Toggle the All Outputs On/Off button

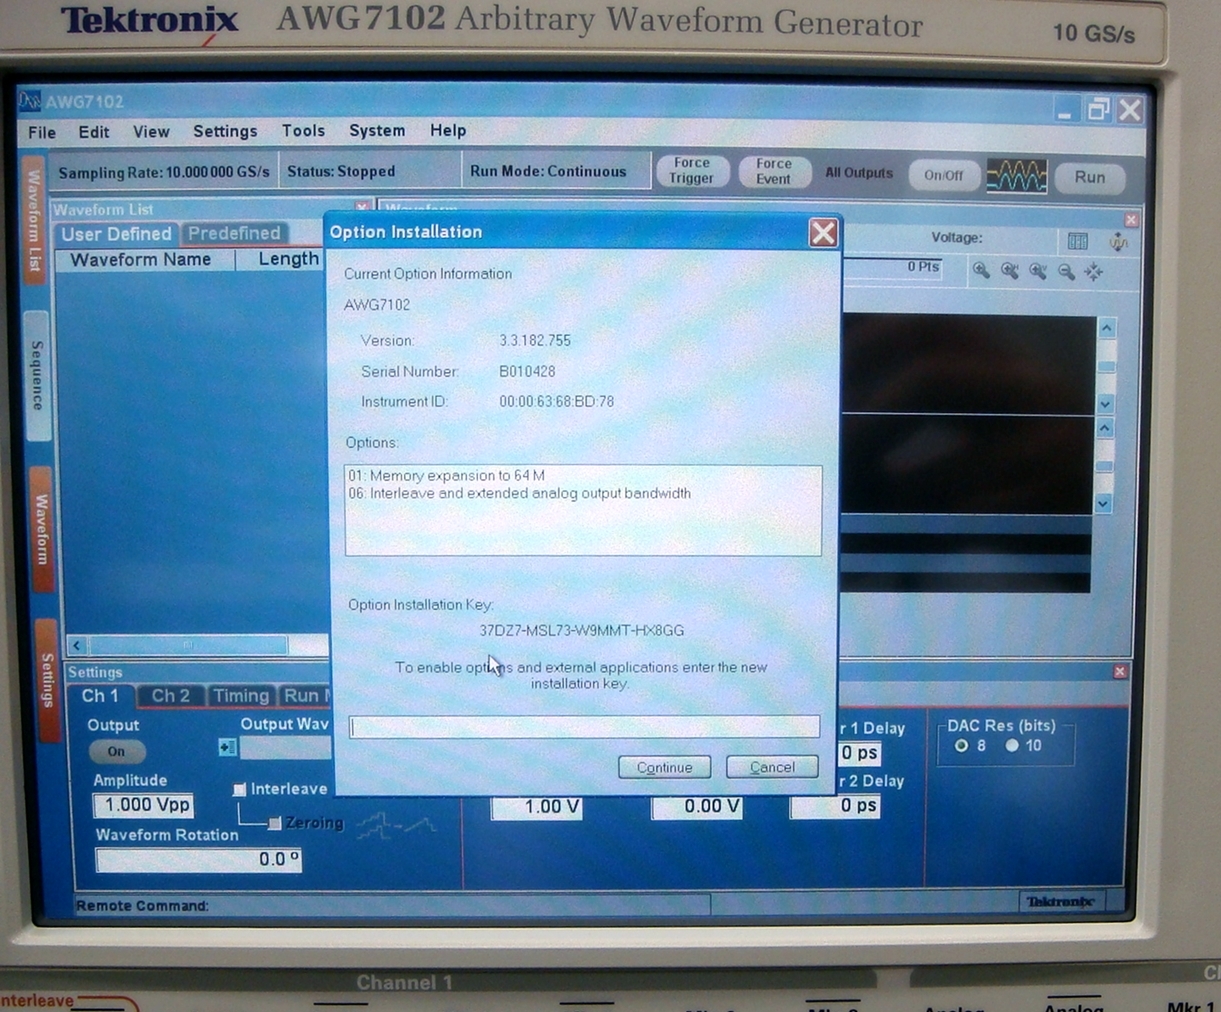[x=943, y=175]
